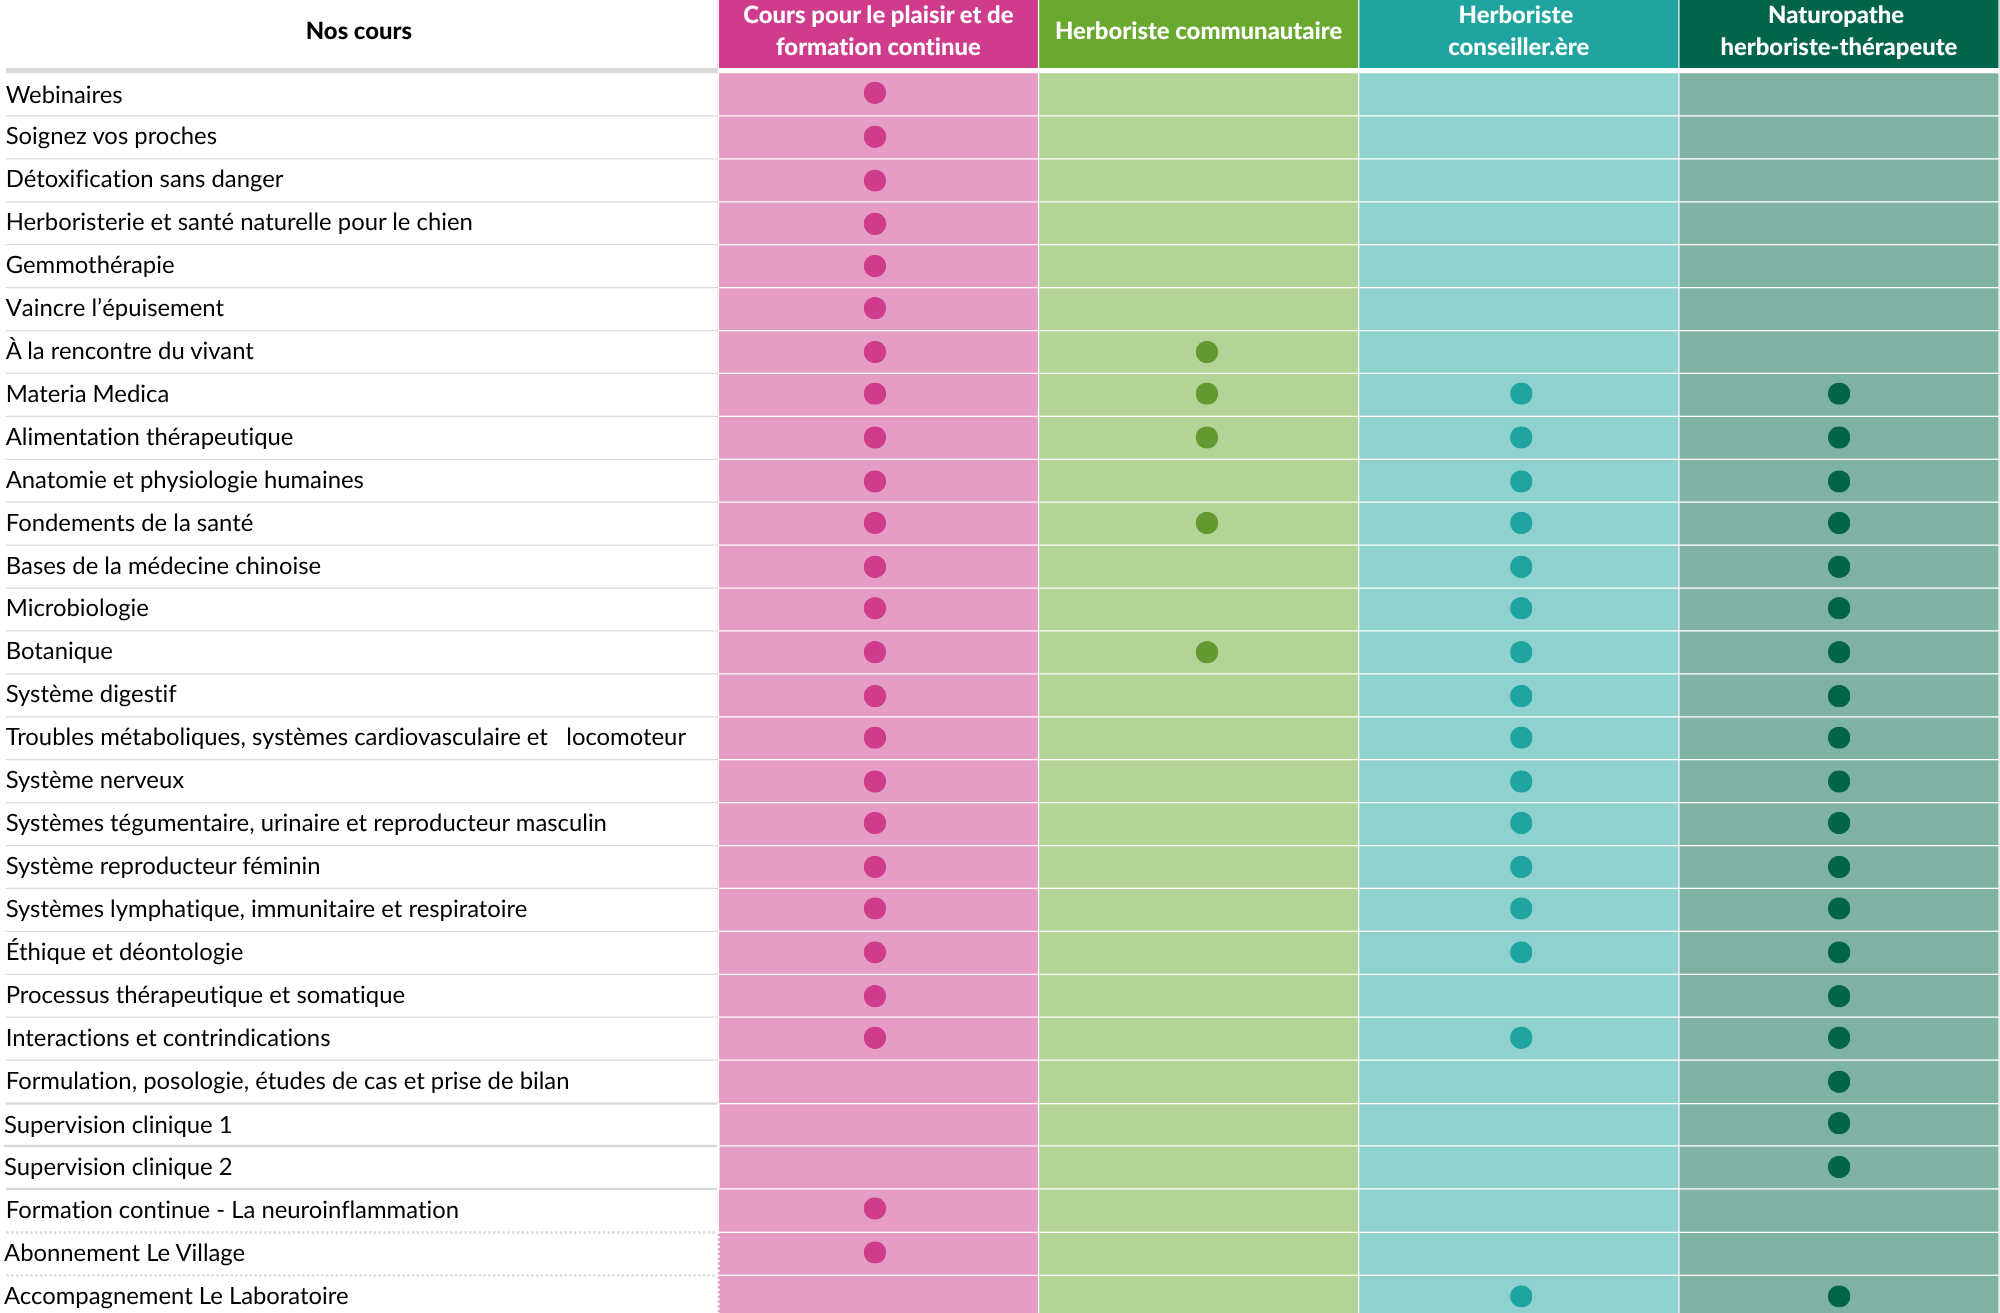
Task: Click teal dot for Interactions et contrindications
Action: pyautogui.click(x=1521, y=1038)
